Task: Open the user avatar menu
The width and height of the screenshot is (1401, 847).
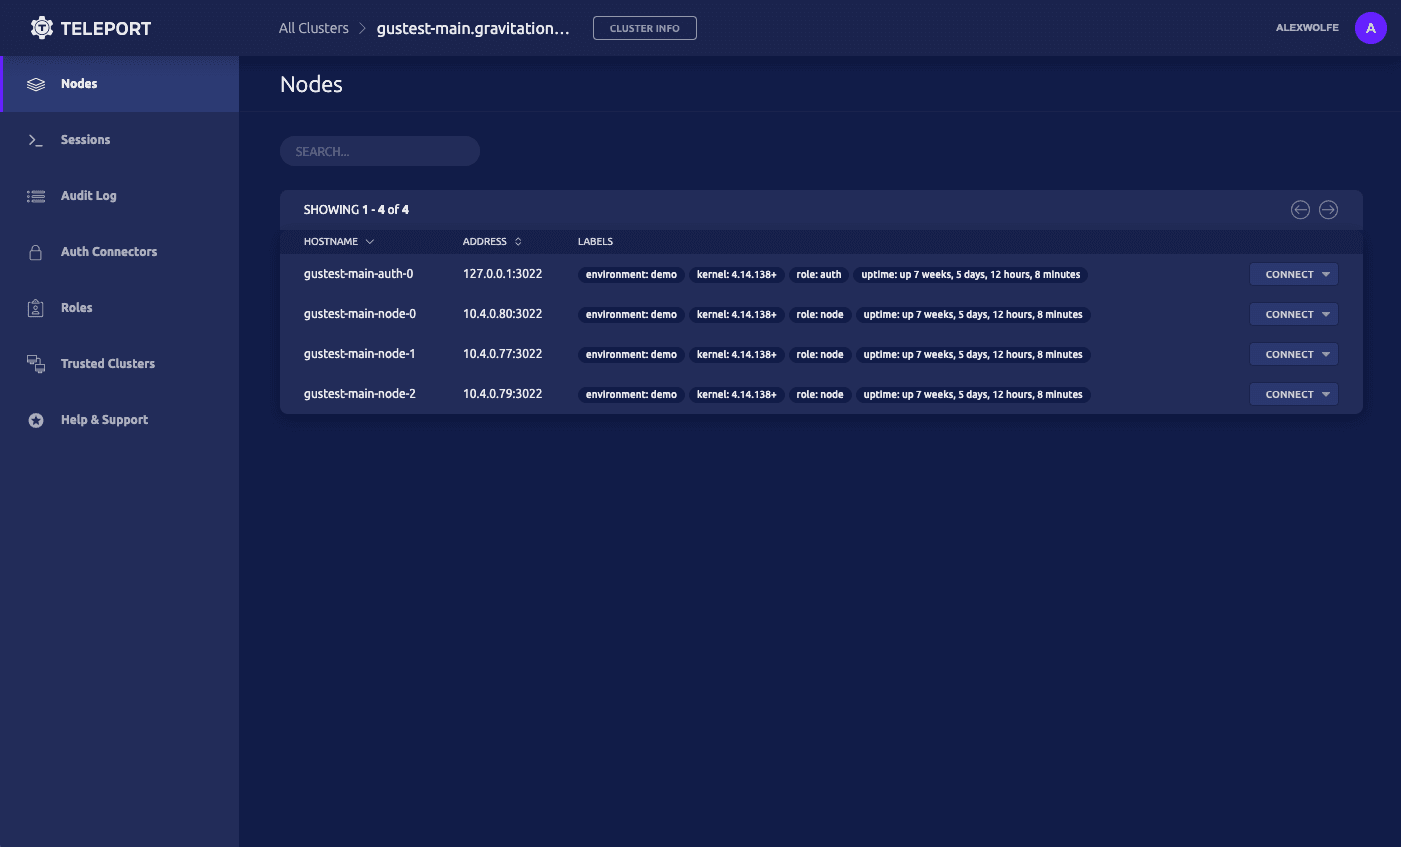Action: point(1370,27)
